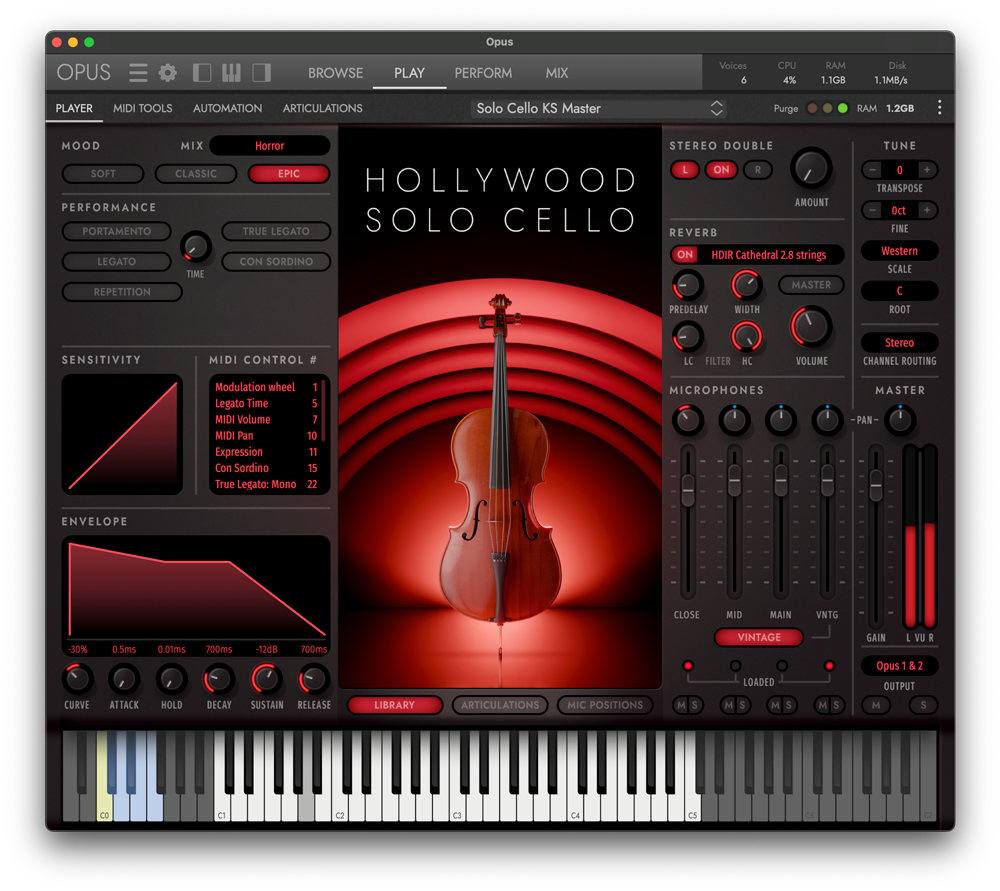
Task: Toggle Stereo Double ON button
Action: 721,170
